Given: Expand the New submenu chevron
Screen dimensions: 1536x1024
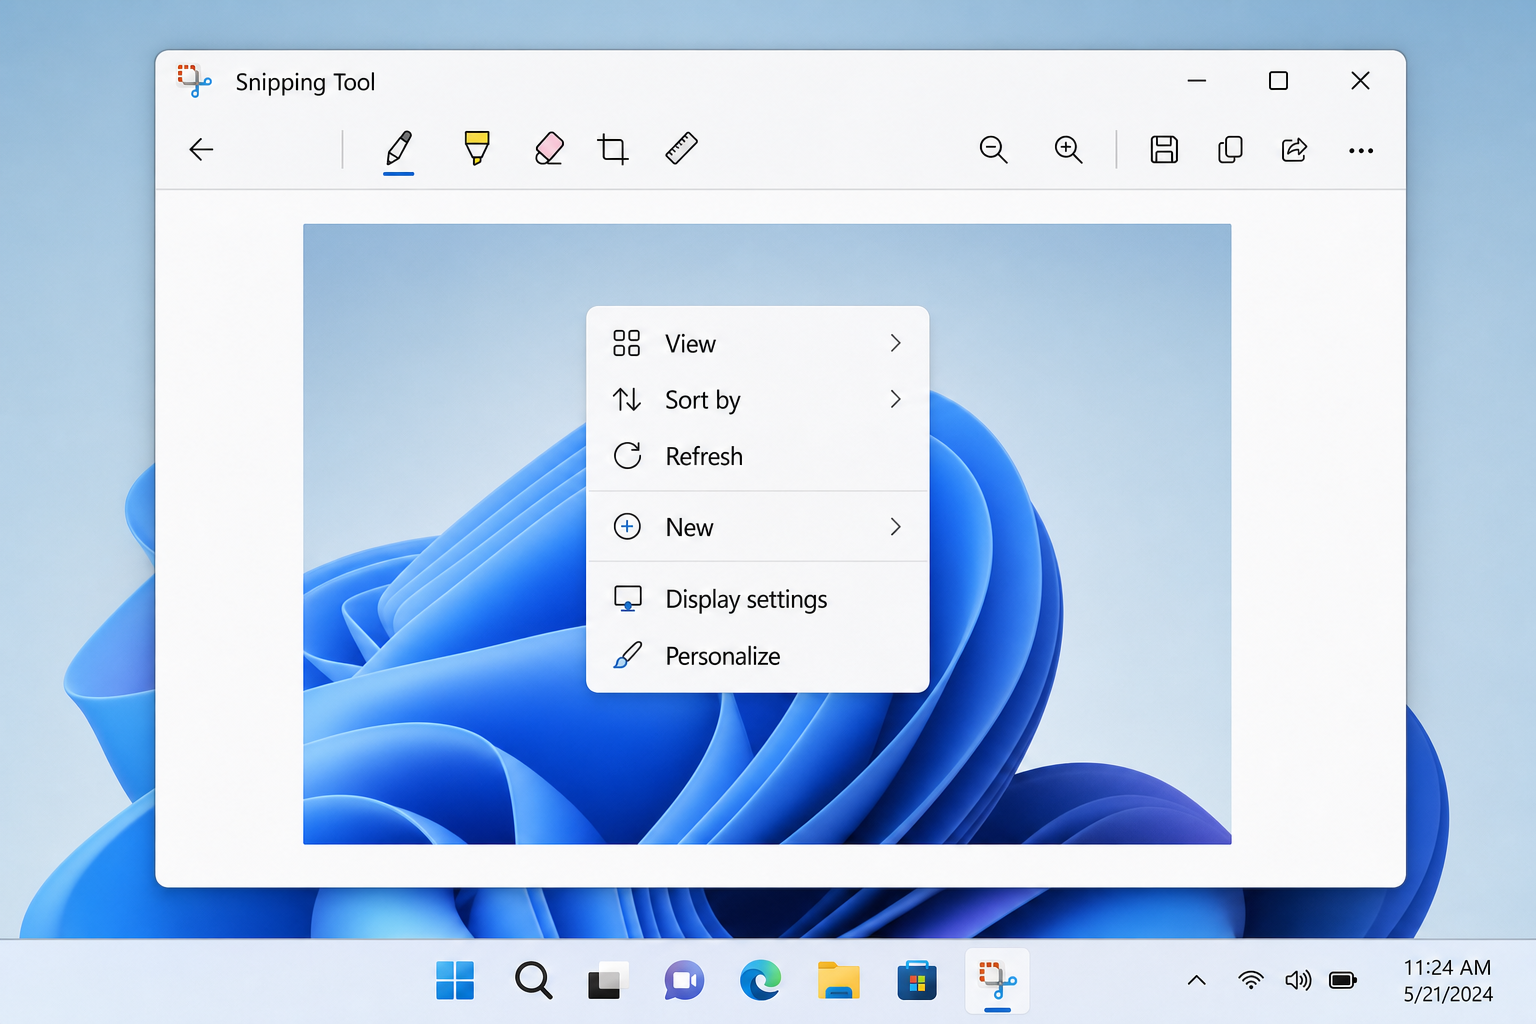Looking at the screenshot, I should (x=895, y=527).
